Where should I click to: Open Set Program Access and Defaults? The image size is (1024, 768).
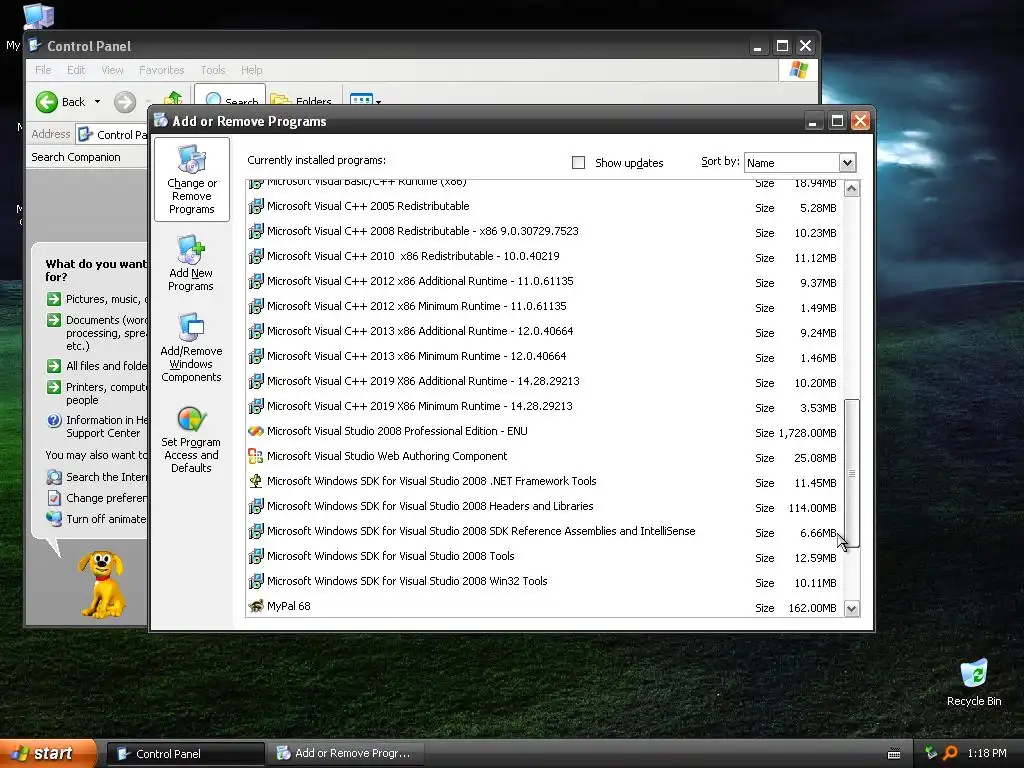click(x=191, y=440)
